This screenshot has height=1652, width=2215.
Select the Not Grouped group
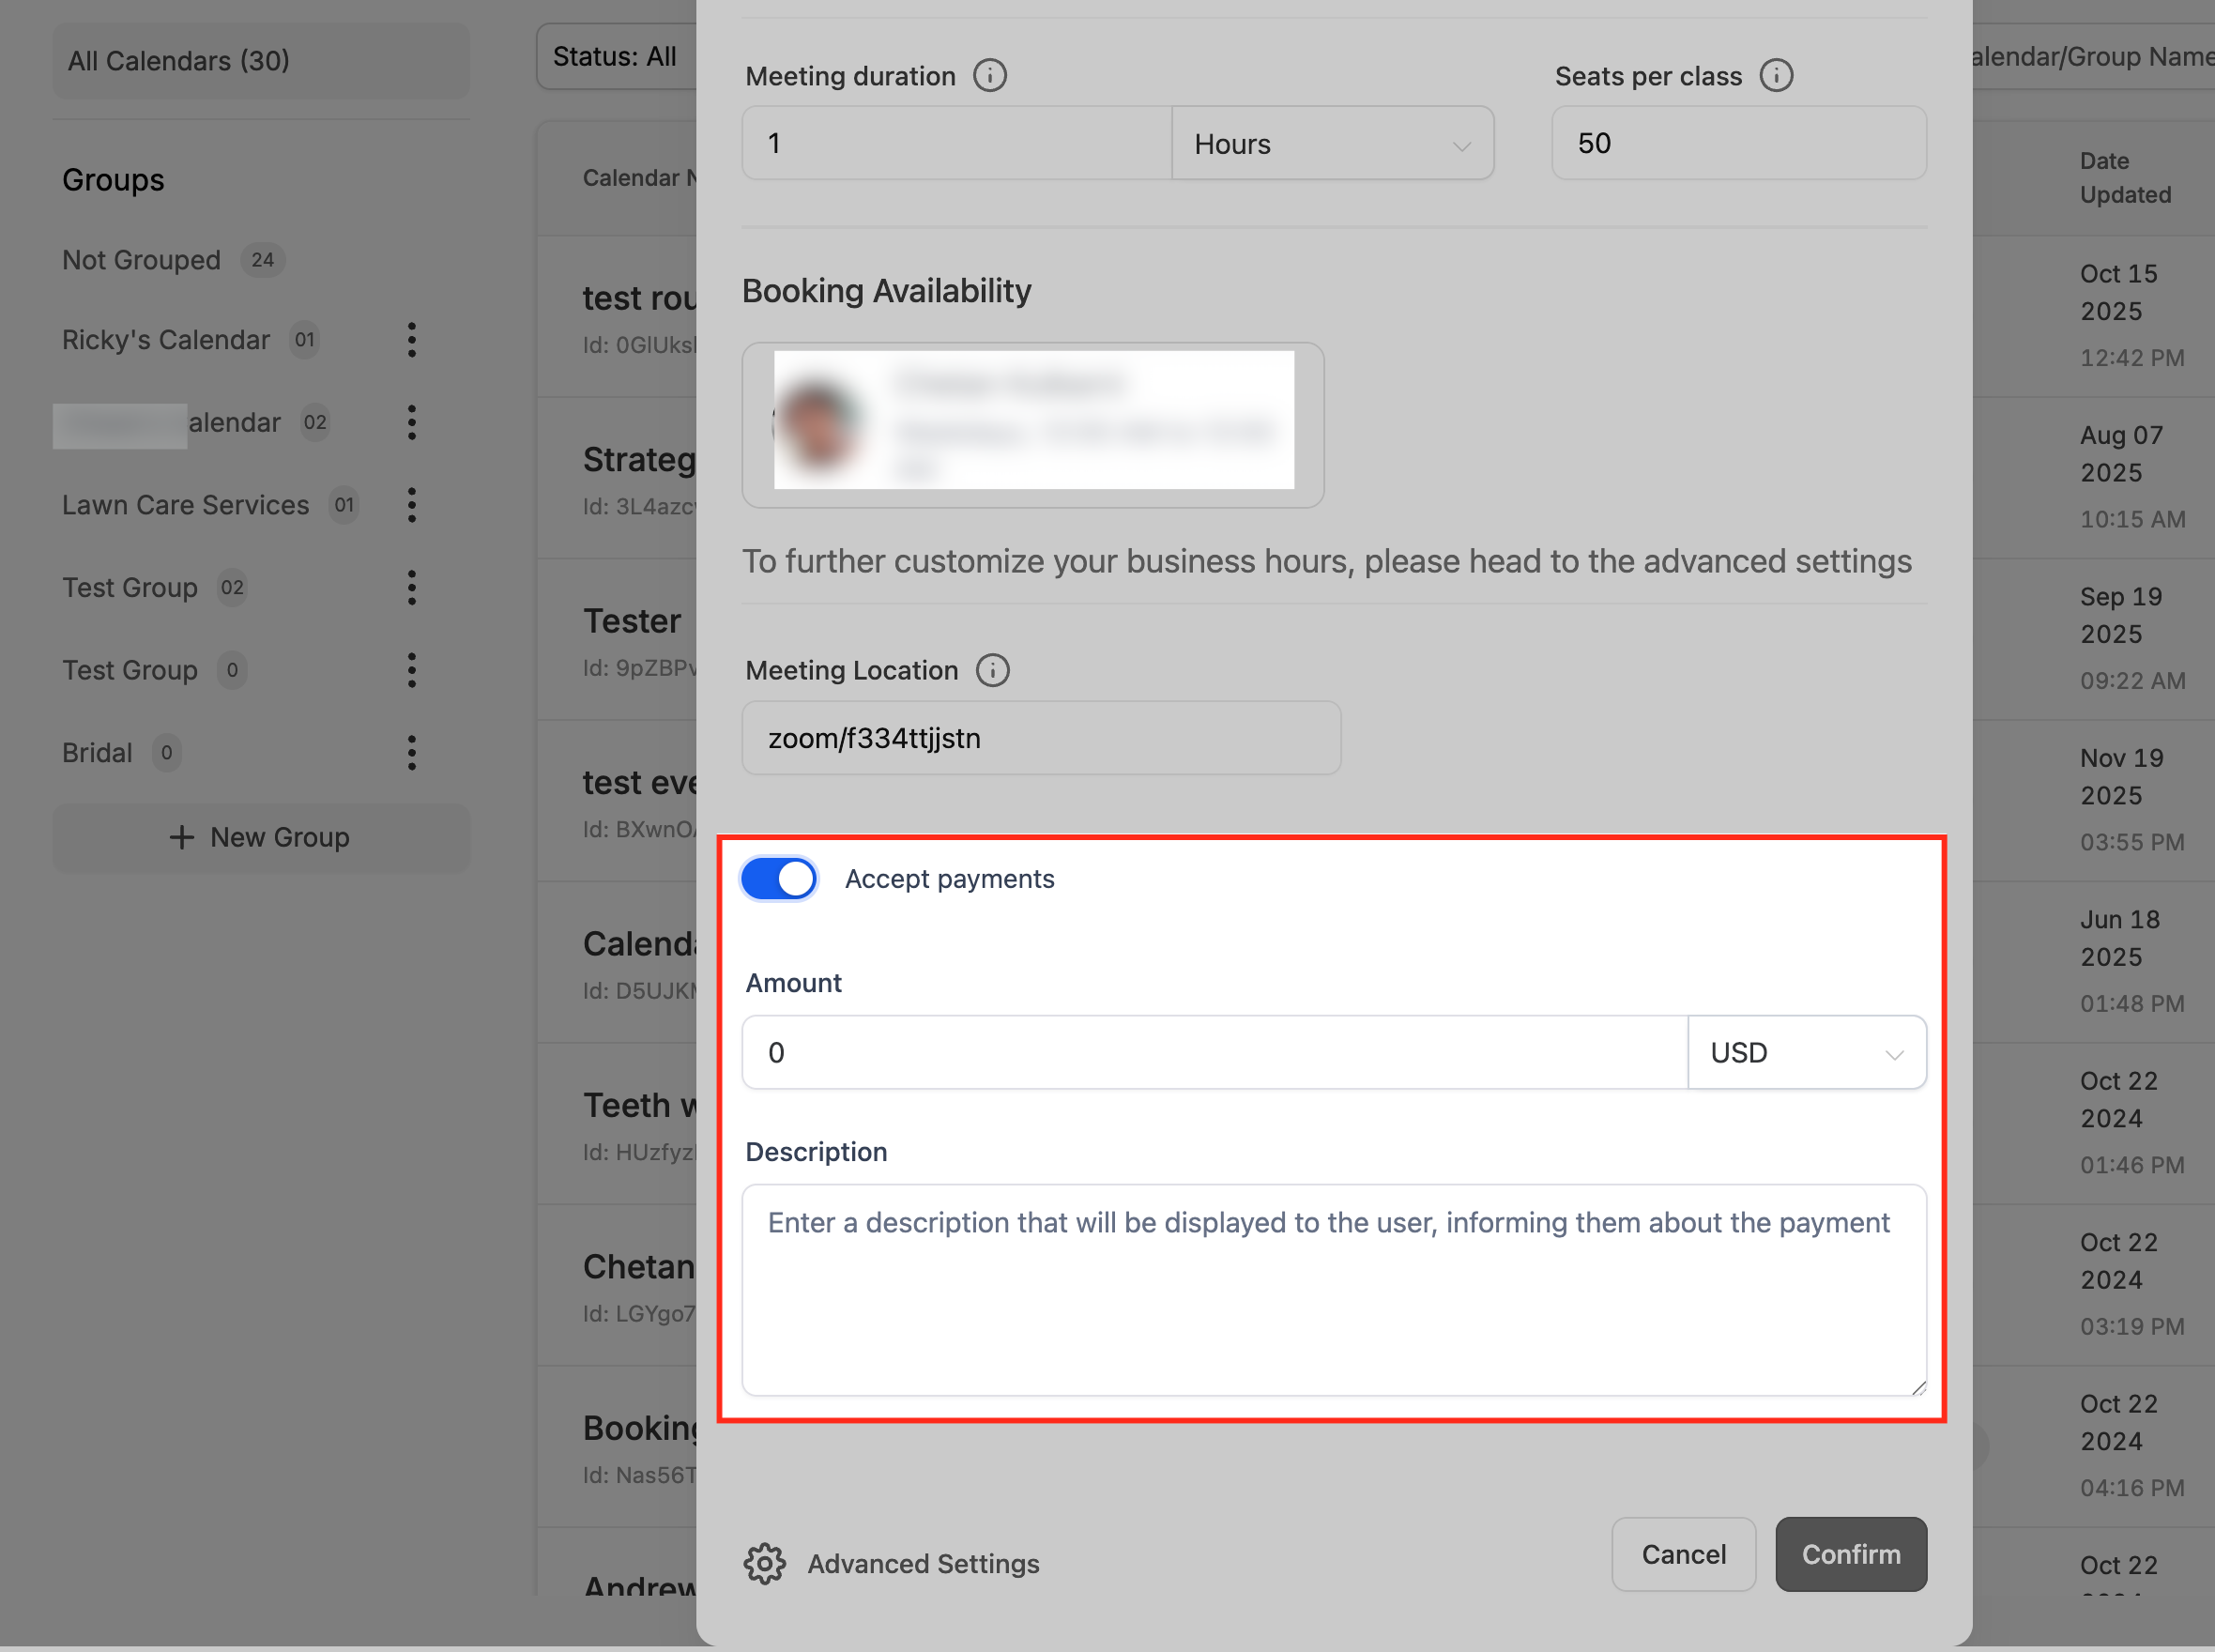coord(141,260)
